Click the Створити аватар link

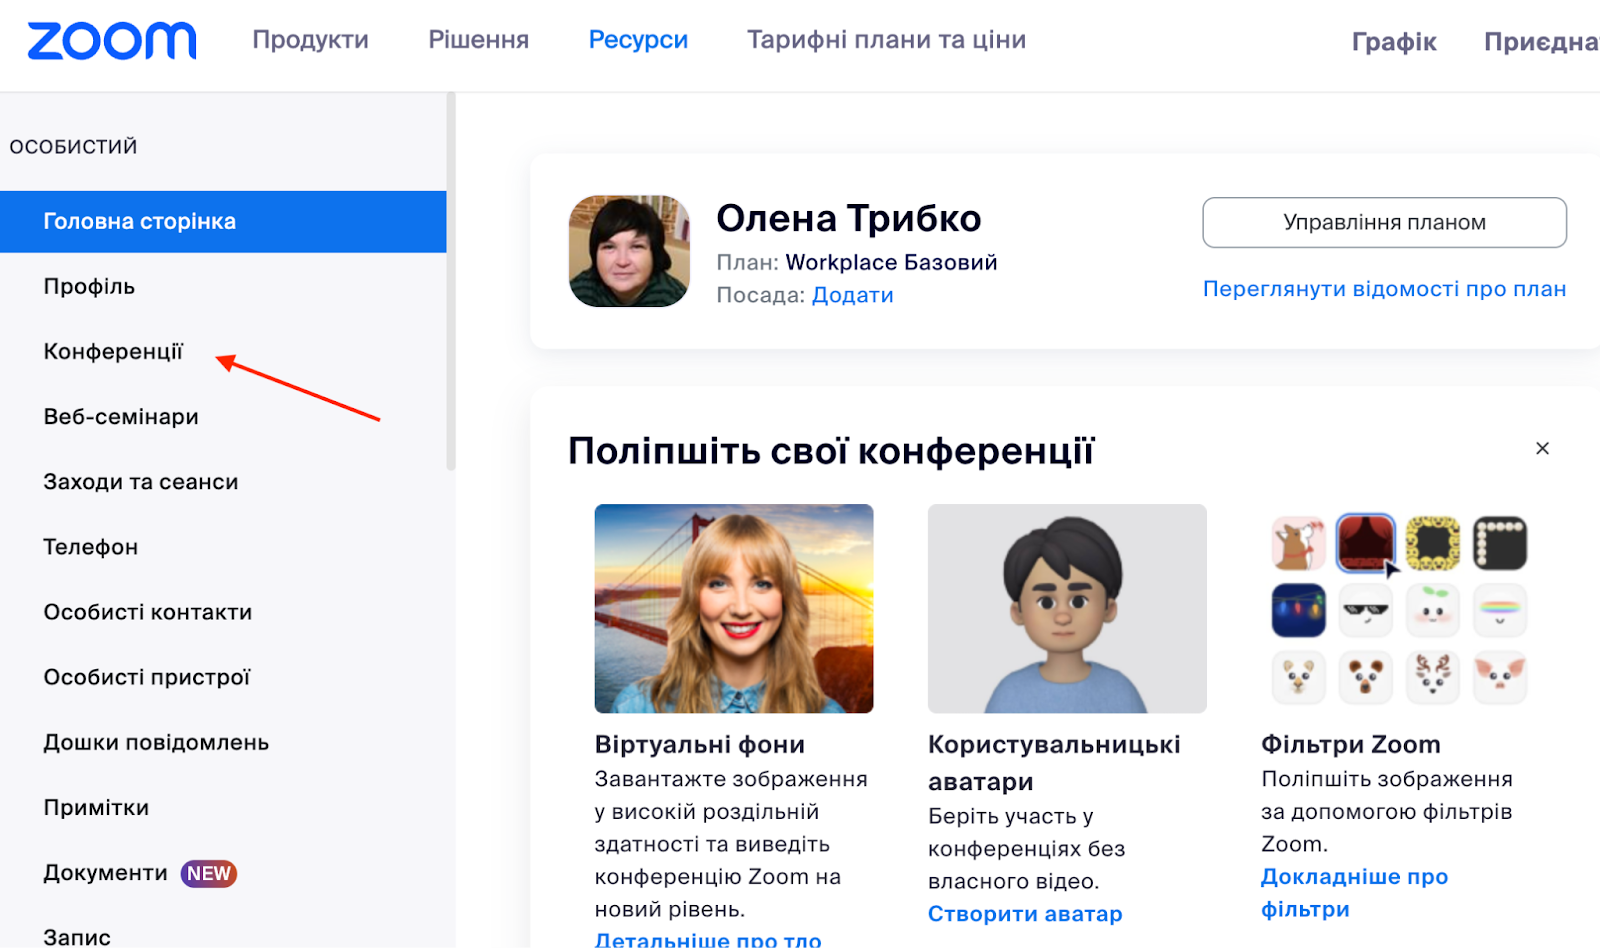coord(1025,914)
